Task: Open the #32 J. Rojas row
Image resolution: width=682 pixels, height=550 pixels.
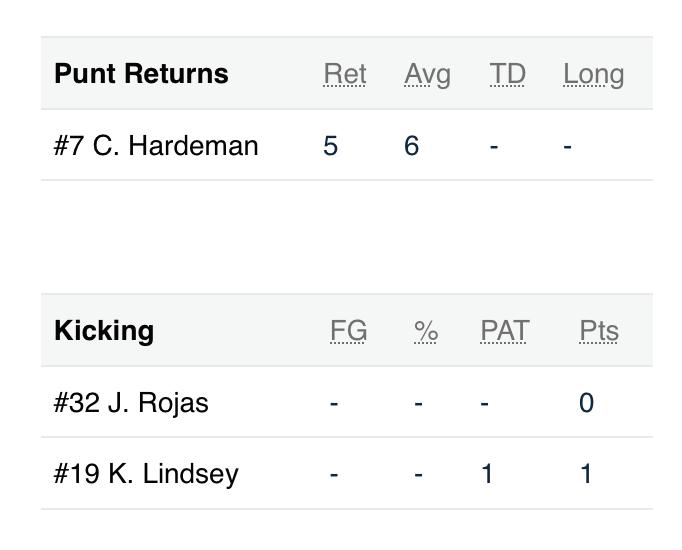Action: 131,403
